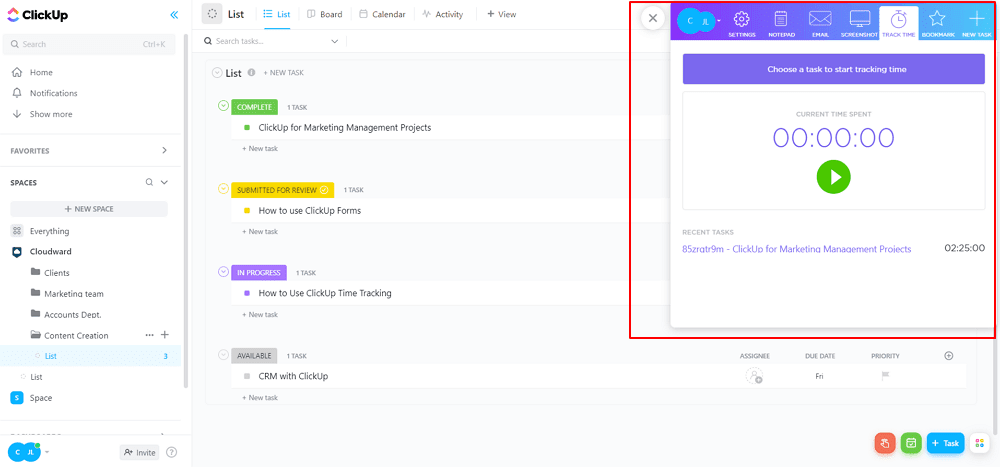
Task: Click the list icon beside header title
Action: [212, 14]
